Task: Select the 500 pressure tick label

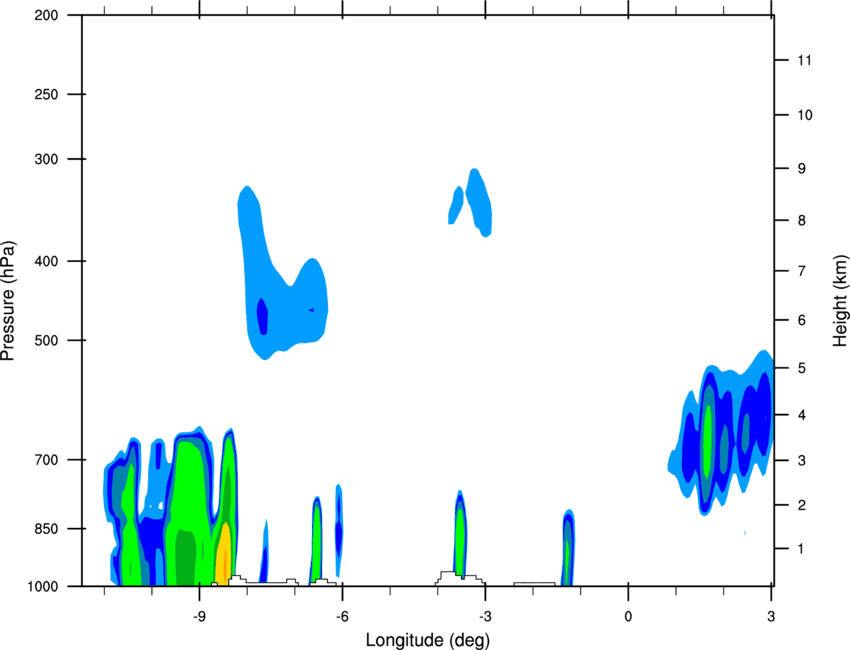Action: pos(46,340)
